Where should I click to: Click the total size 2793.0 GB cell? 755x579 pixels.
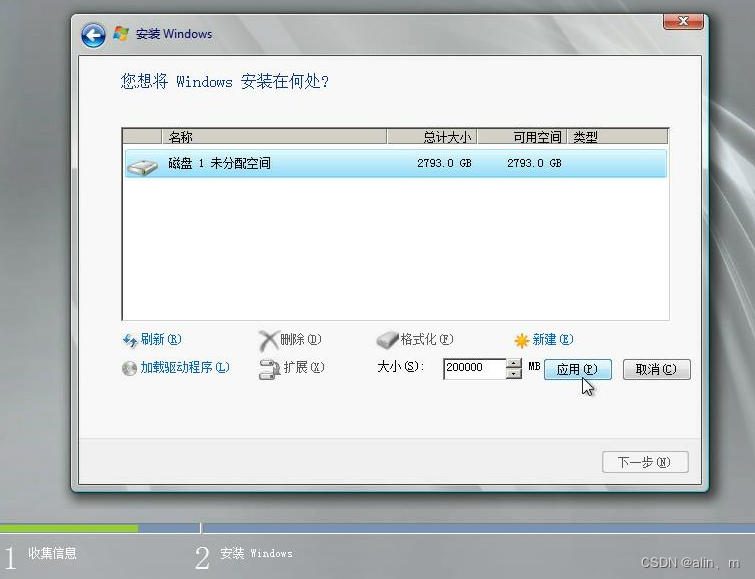444,163
